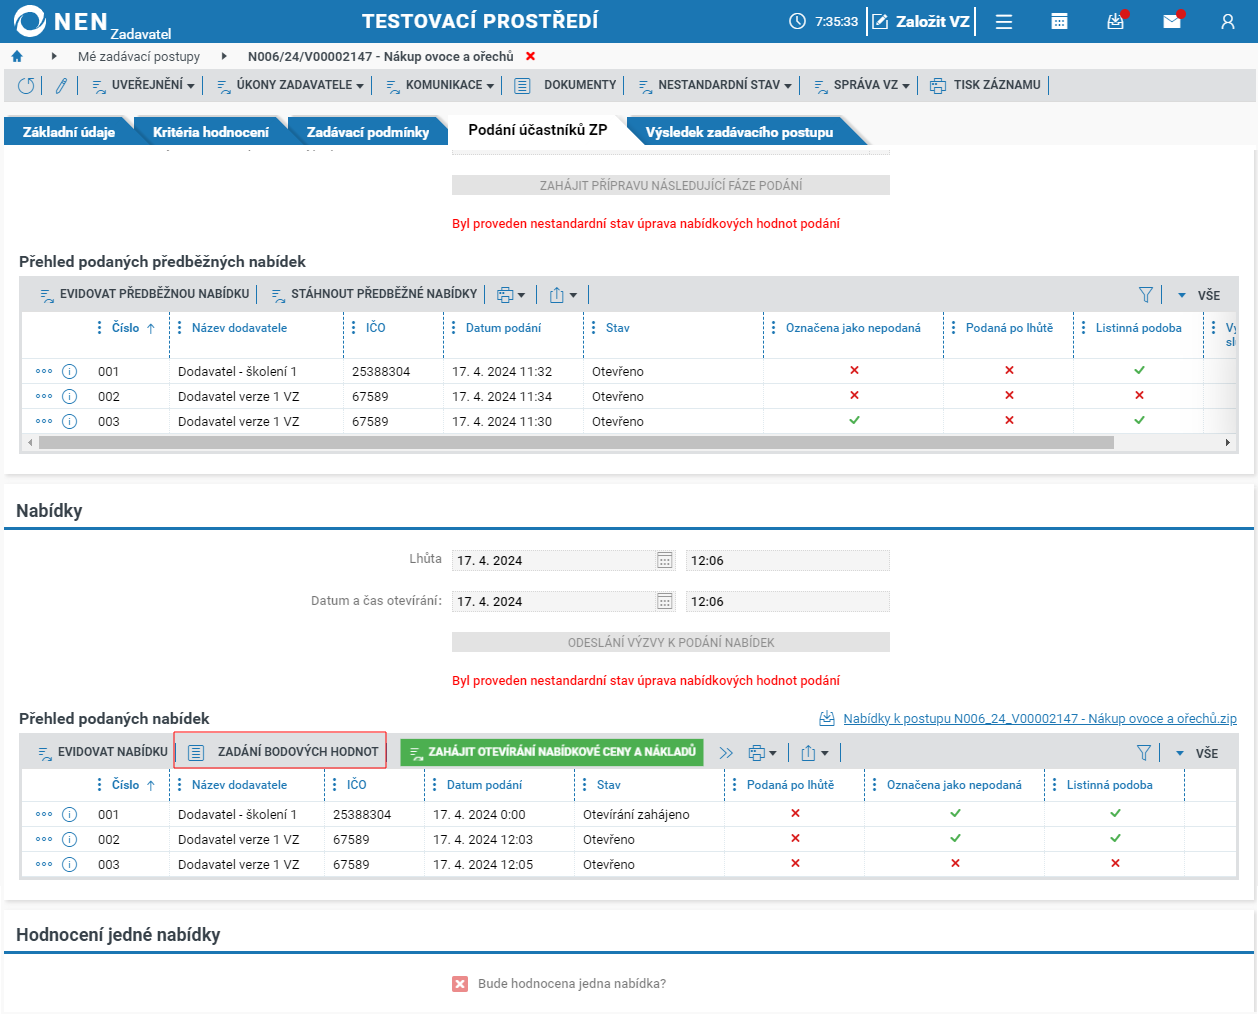
Task: Click the Datum a čas otevírání date field
Action: click(x=554, y=601)
